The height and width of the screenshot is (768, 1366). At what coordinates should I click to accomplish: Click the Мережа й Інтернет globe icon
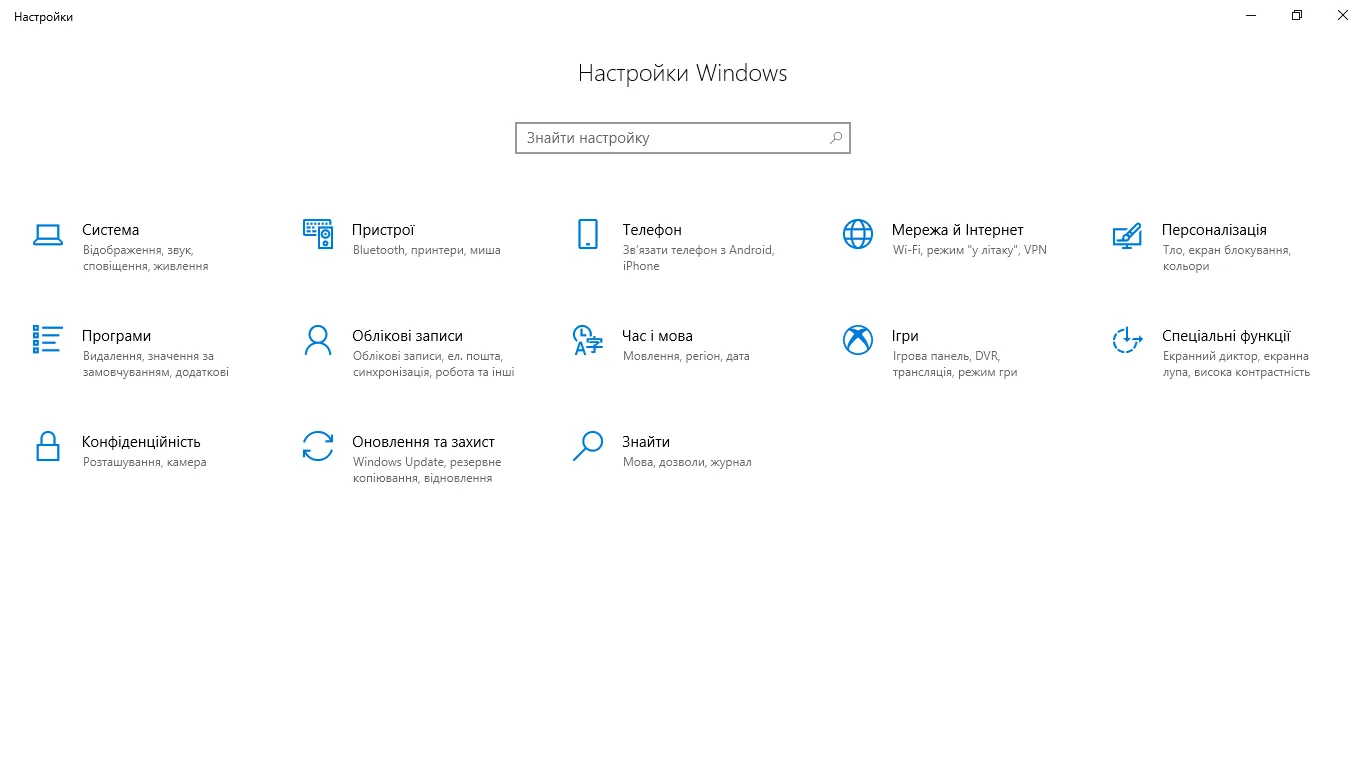(858, 234)
